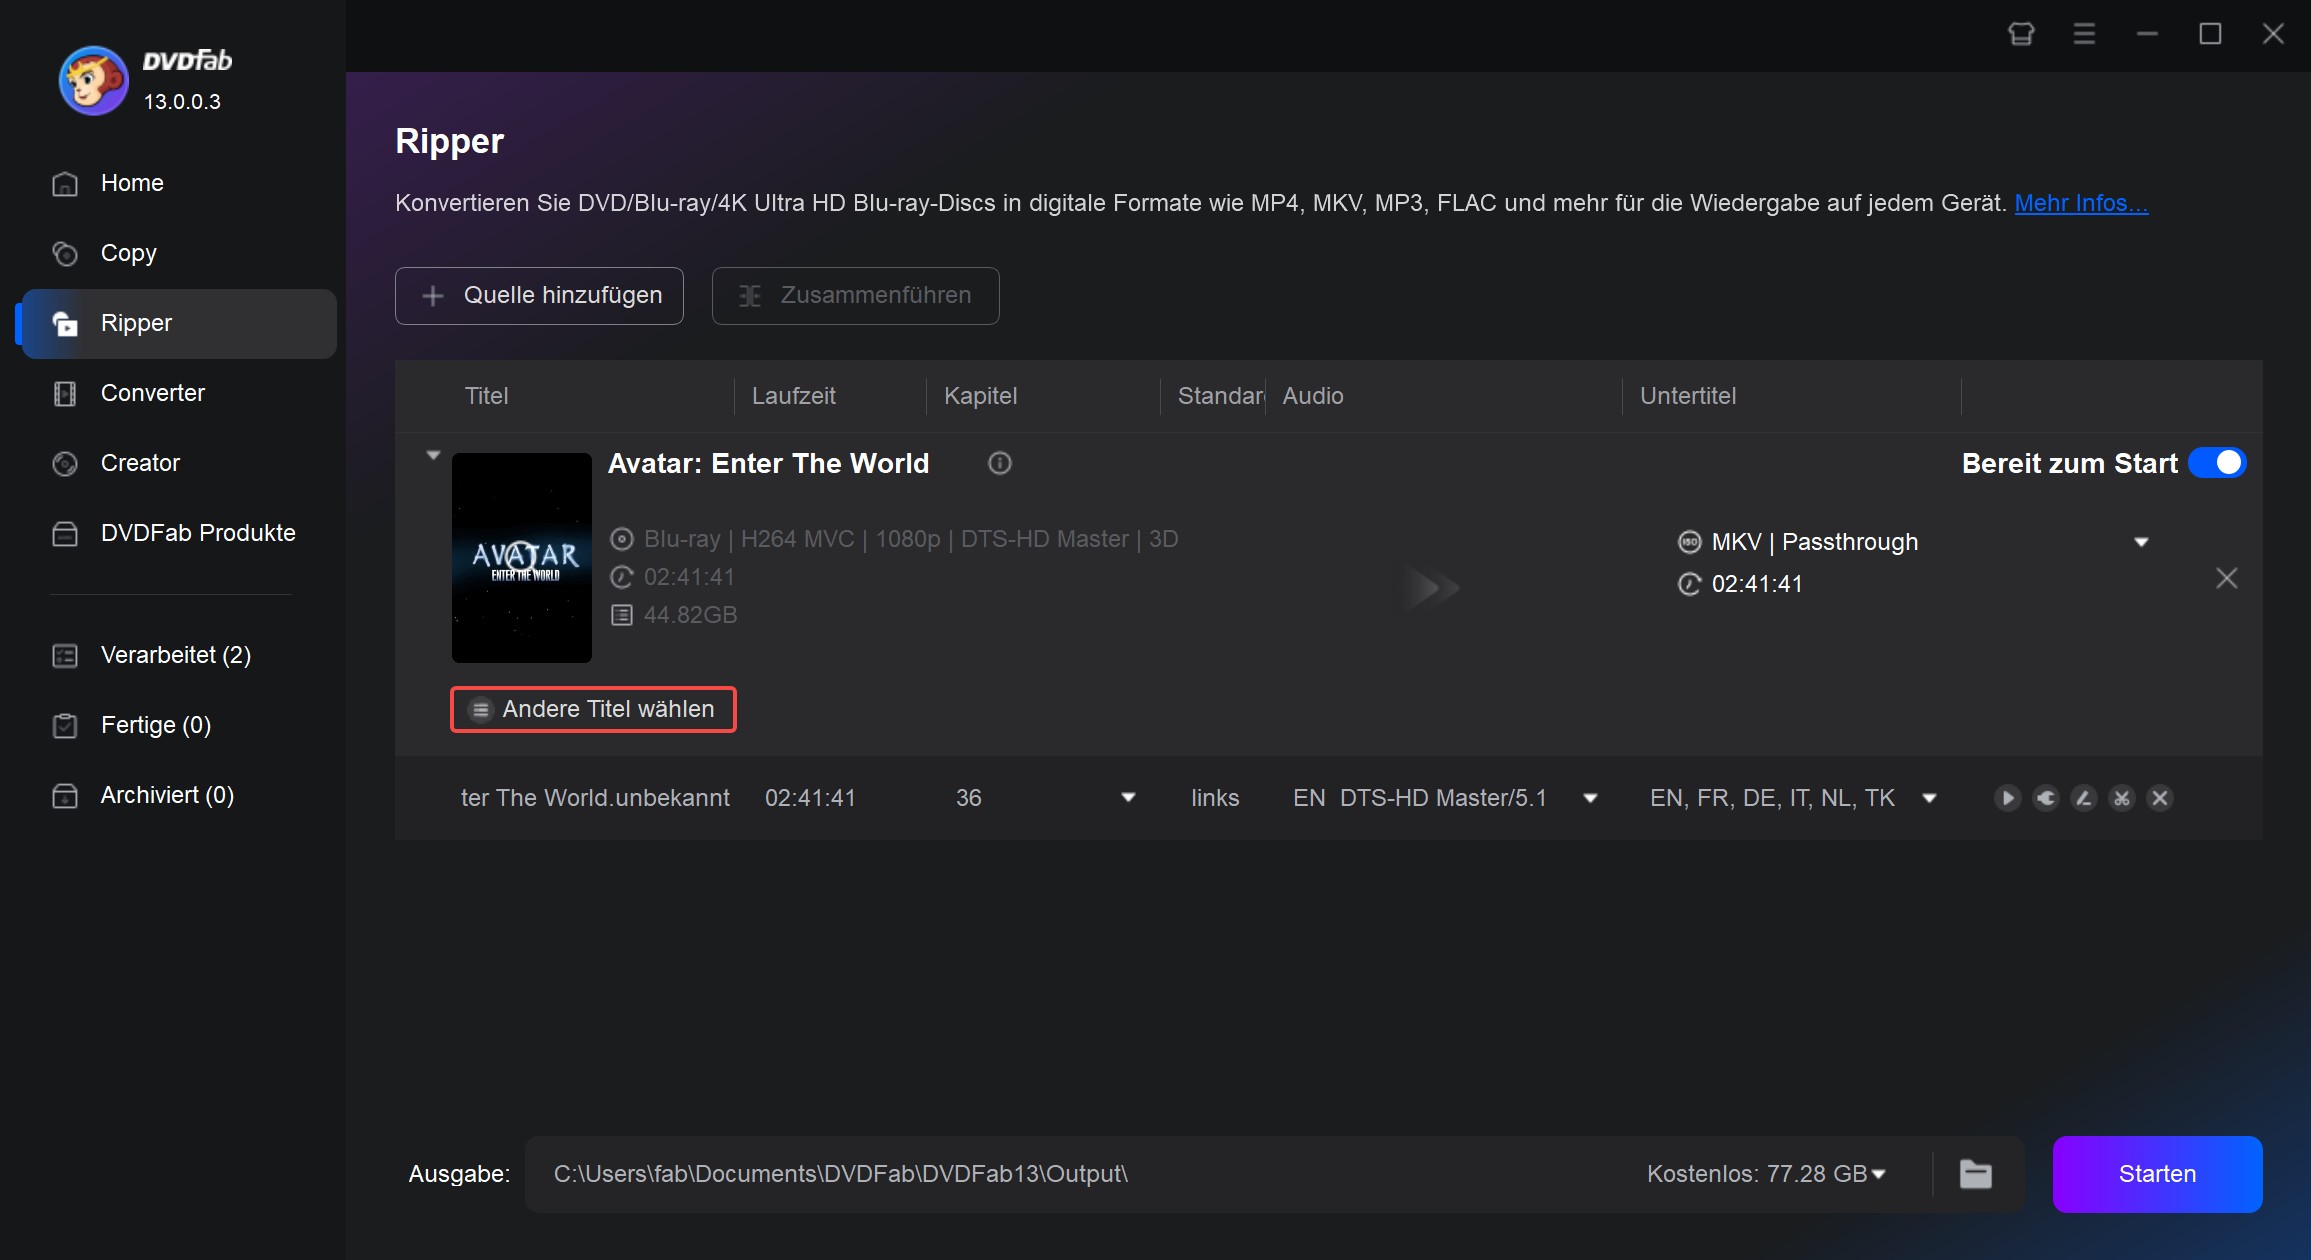
Task: Select Ripper module in sidebar
Action: pos(179,324)
